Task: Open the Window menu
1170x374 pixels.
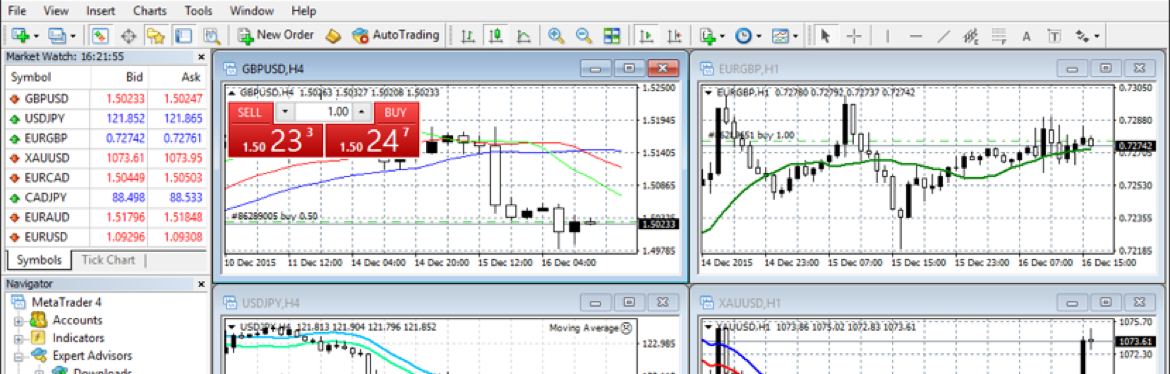Action: coord(252,11)
